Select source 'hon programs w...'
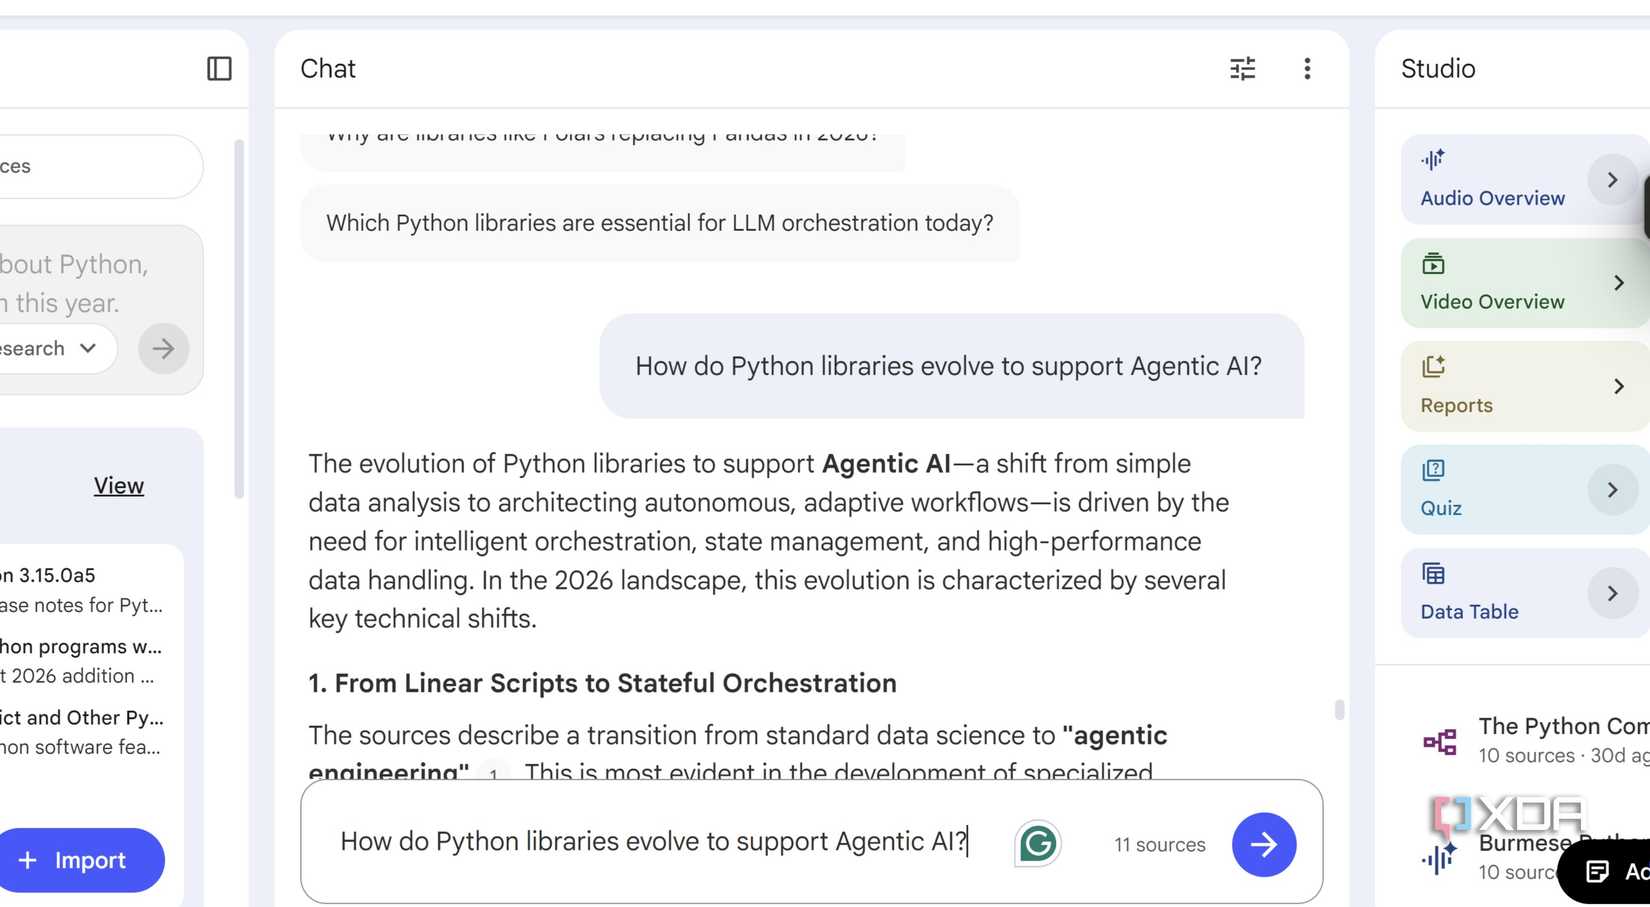The image size is (1650, 907). click(82, 661)
